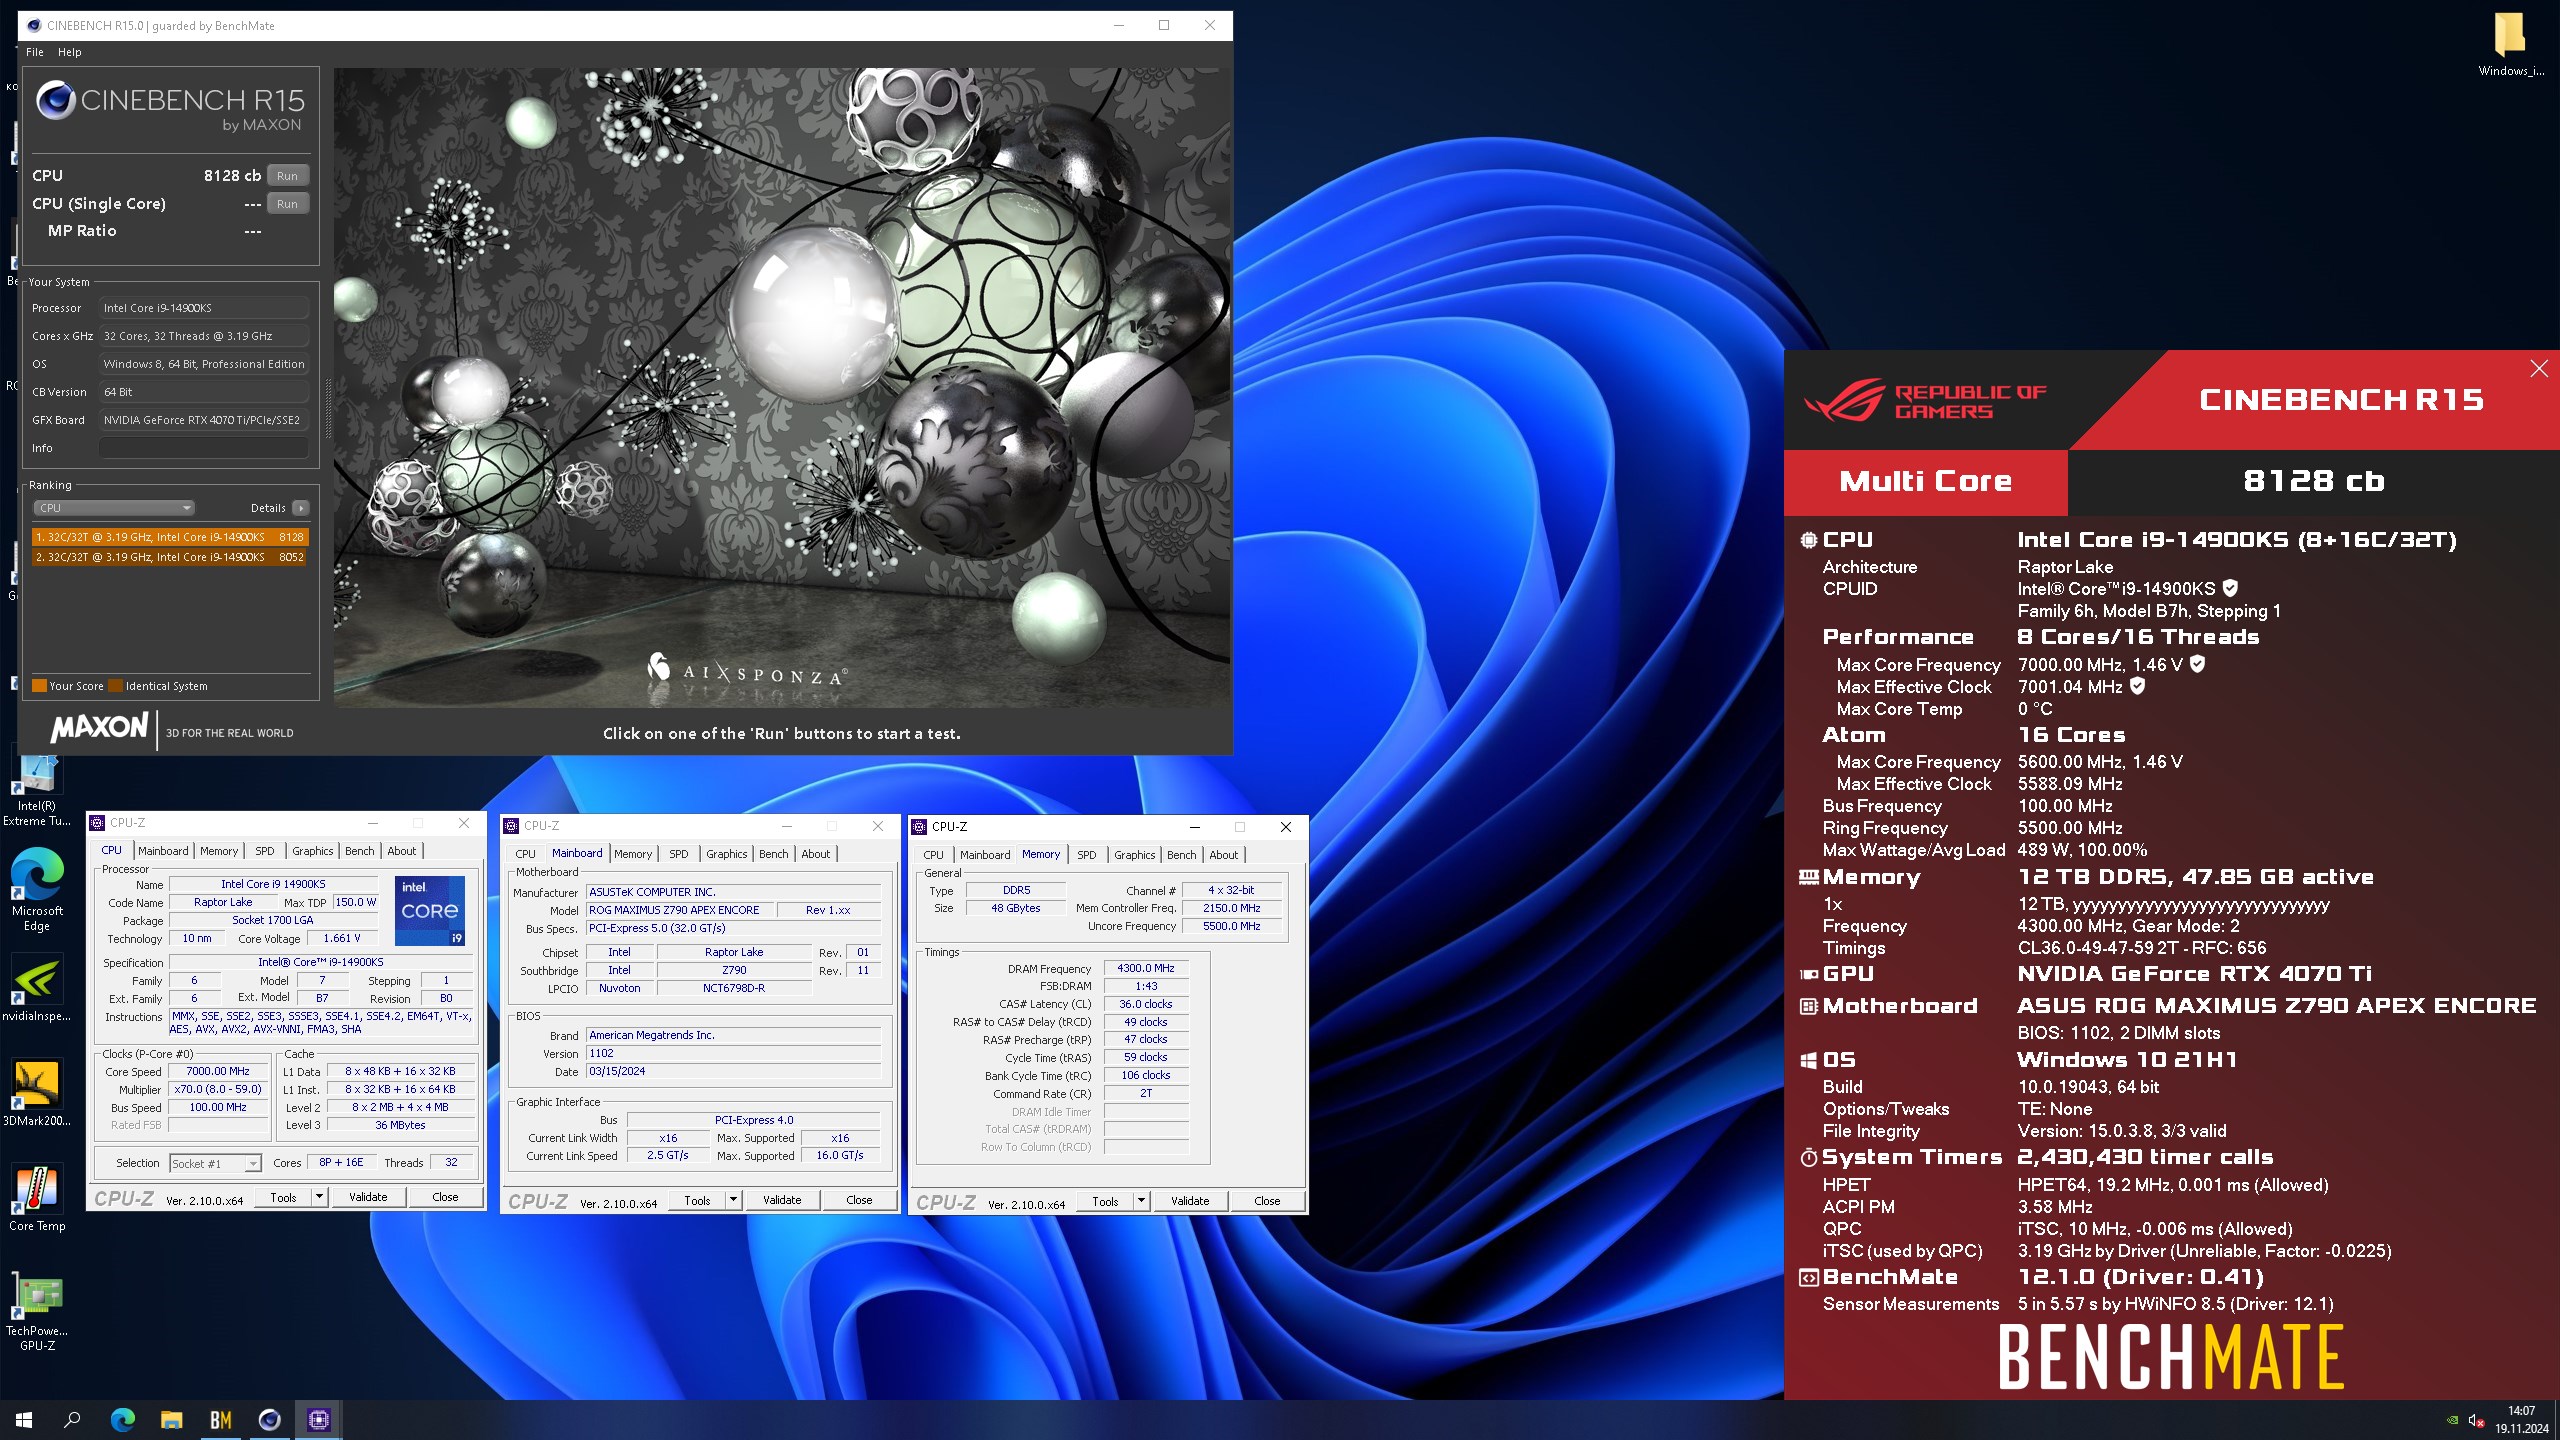Viewport: 2560px width, 1440px height.
Task: Launch the Core Temp desktop shortcut
Action: point(37,1198)
